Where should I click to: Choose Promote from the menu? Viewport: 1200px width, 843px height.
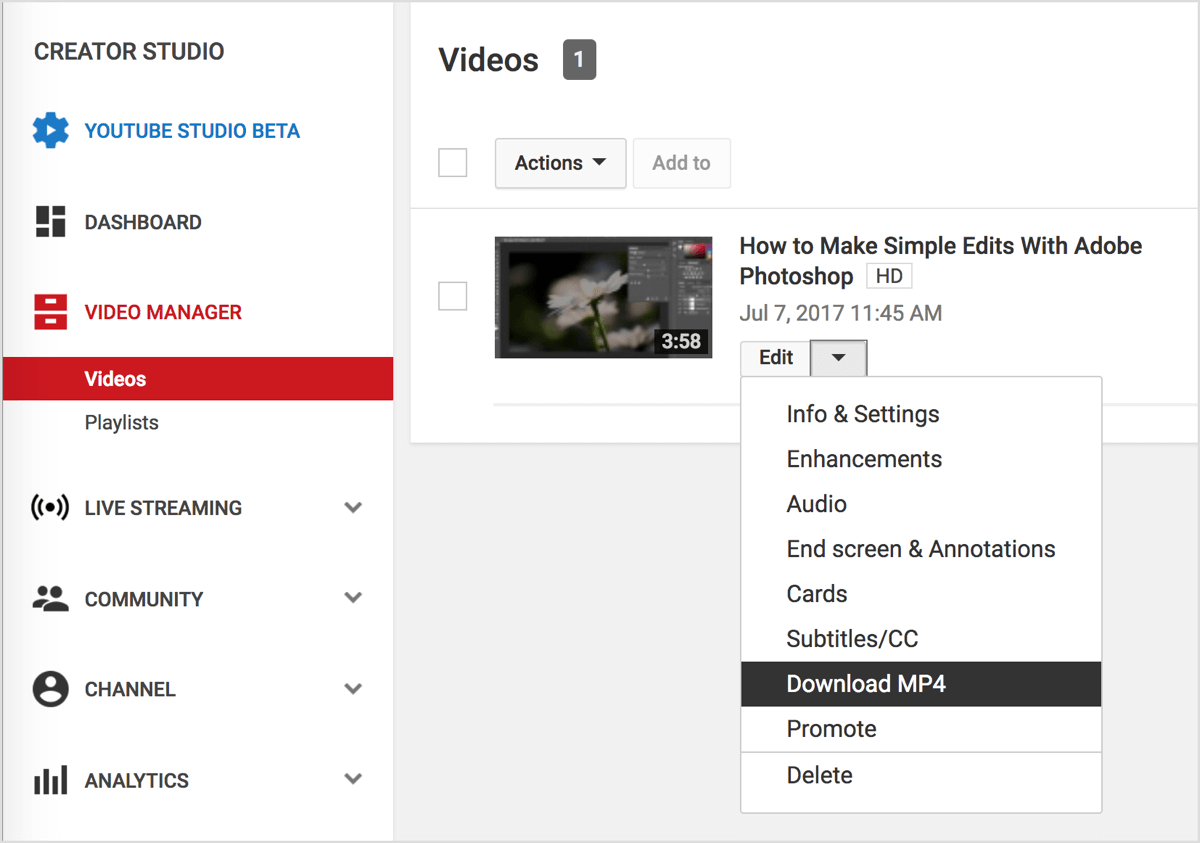921,729
